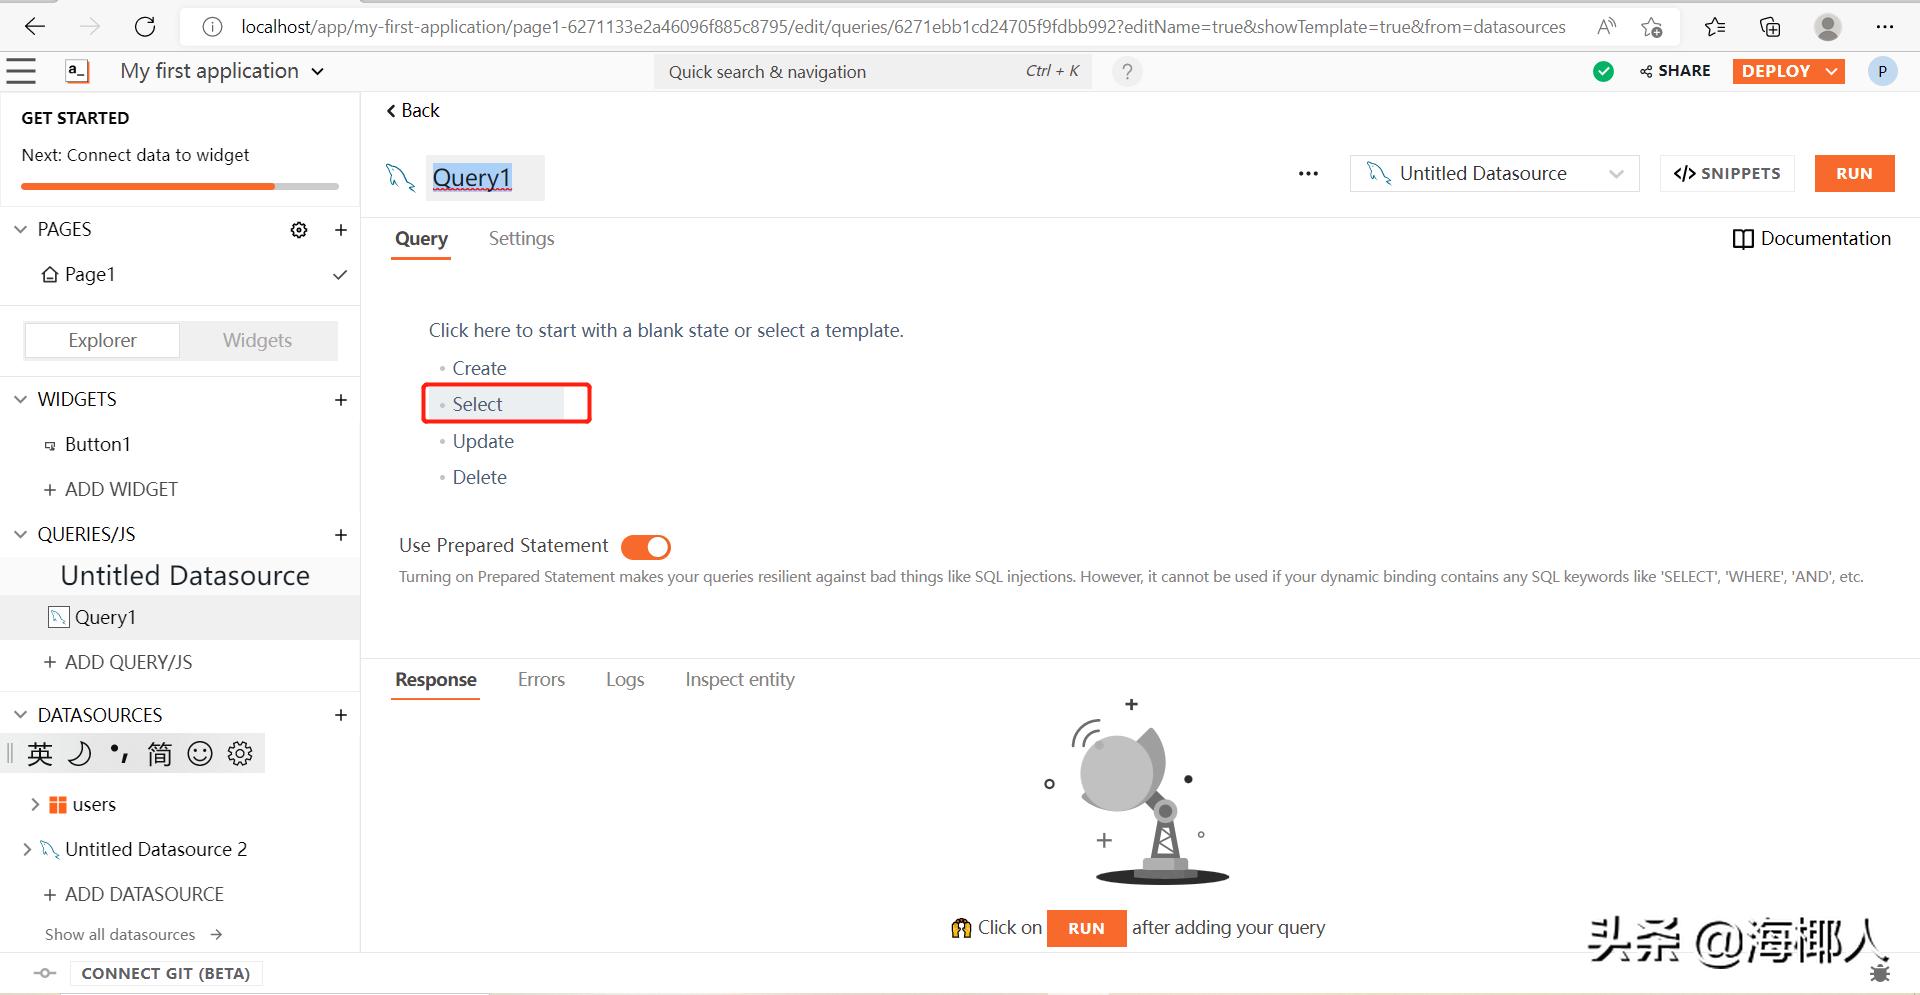1920x995 pixels.
Task: Click the checkmark next to Page1
Action: coord(340,275)
